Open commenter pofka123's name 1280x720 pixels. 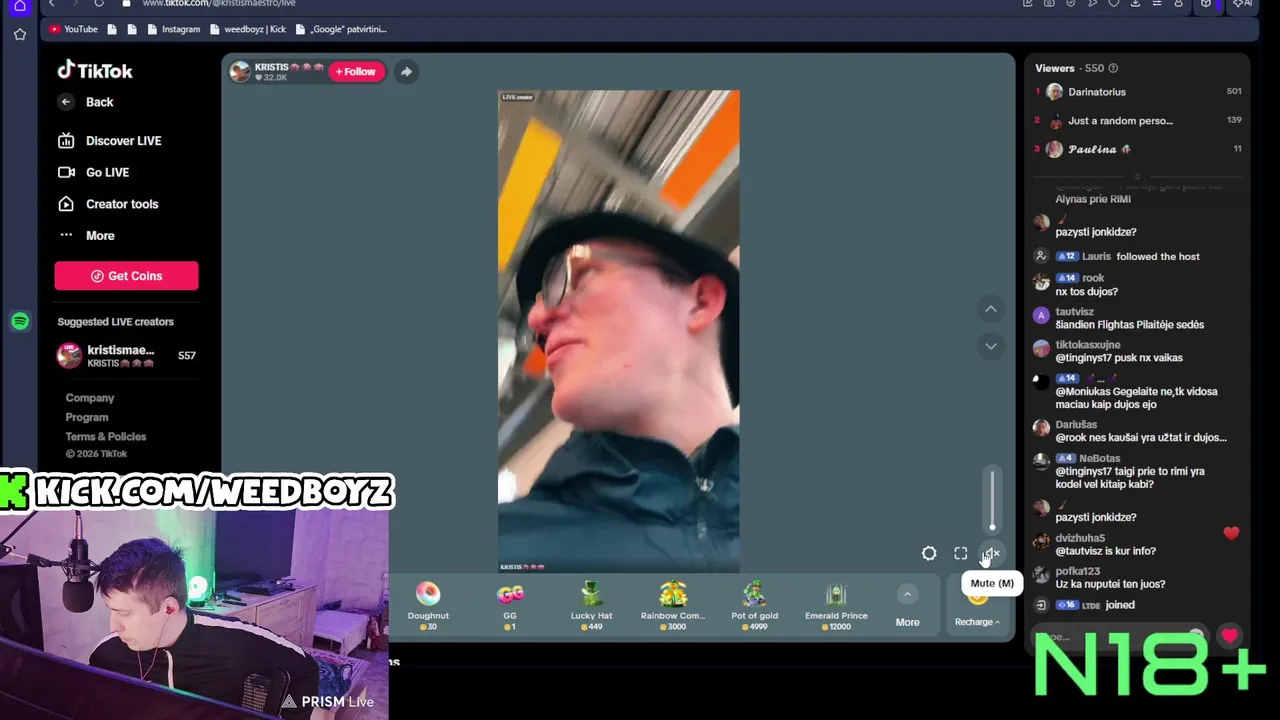(1078, 571)
